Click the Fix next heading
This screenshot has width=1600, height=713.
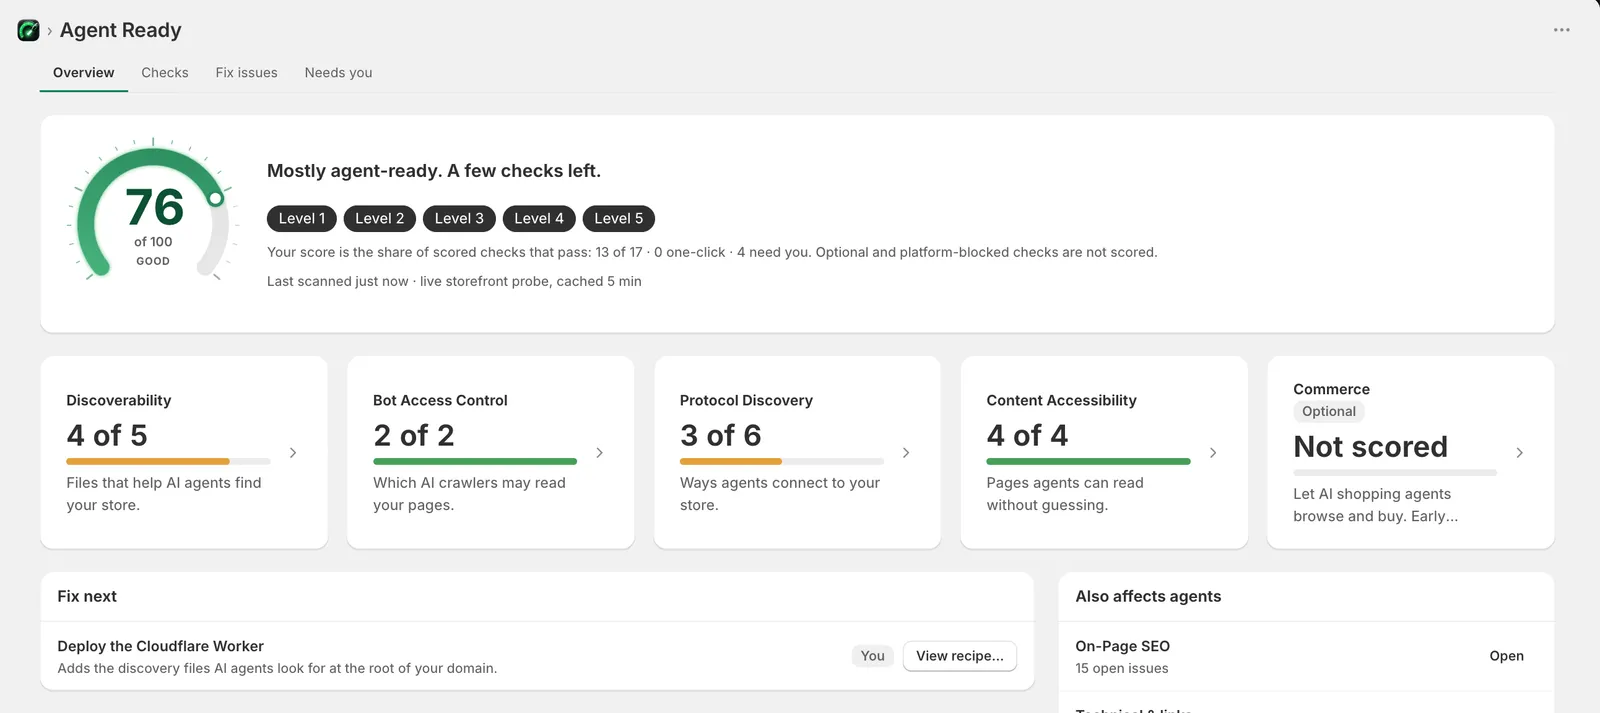click(87, 596)
